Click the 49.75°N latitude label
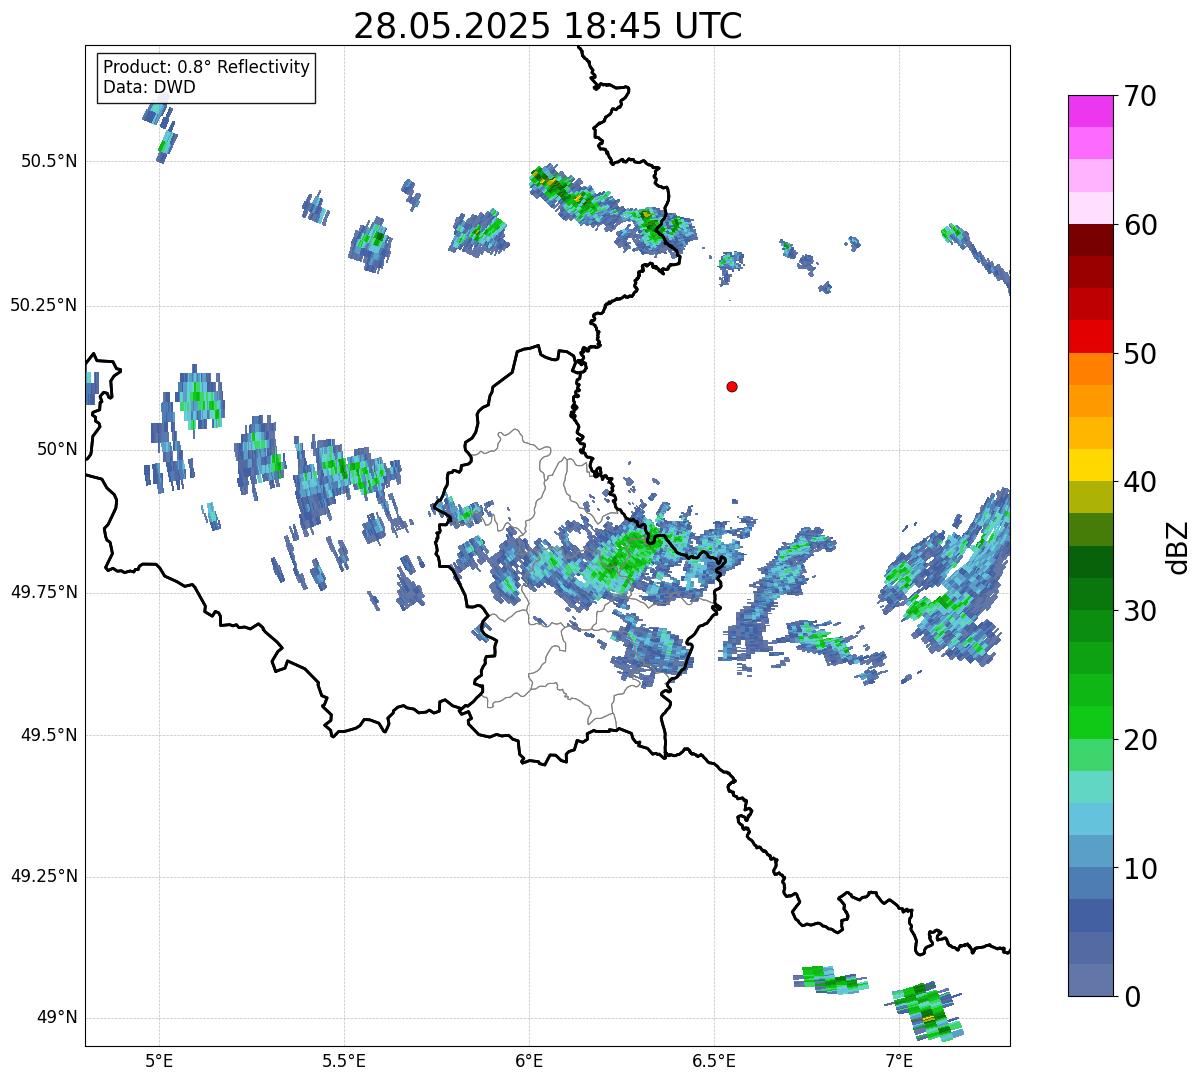1202x1081 pixels. [44, 592]
